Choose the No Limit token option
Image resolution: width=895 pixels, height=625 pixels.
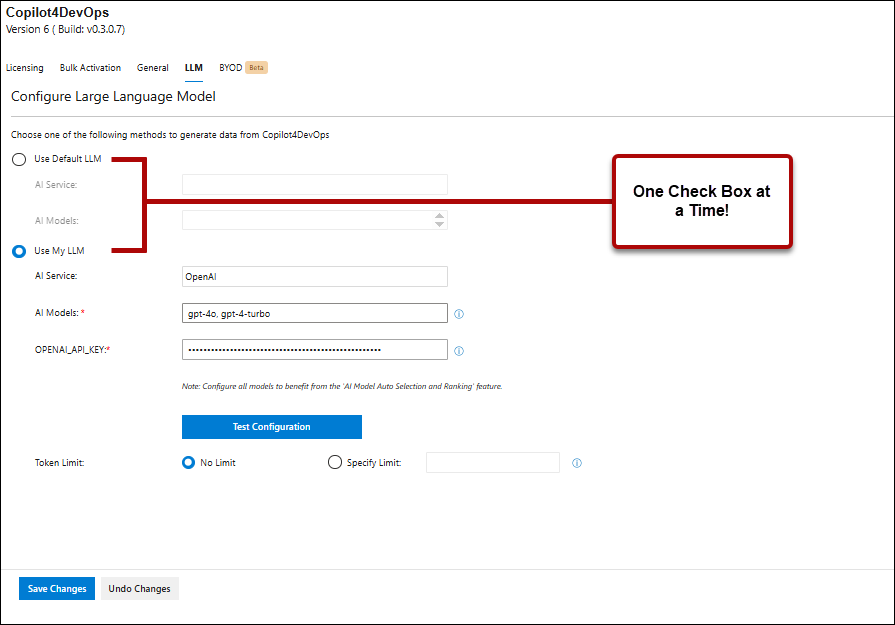pyautogui.click(x=188, y=463)
